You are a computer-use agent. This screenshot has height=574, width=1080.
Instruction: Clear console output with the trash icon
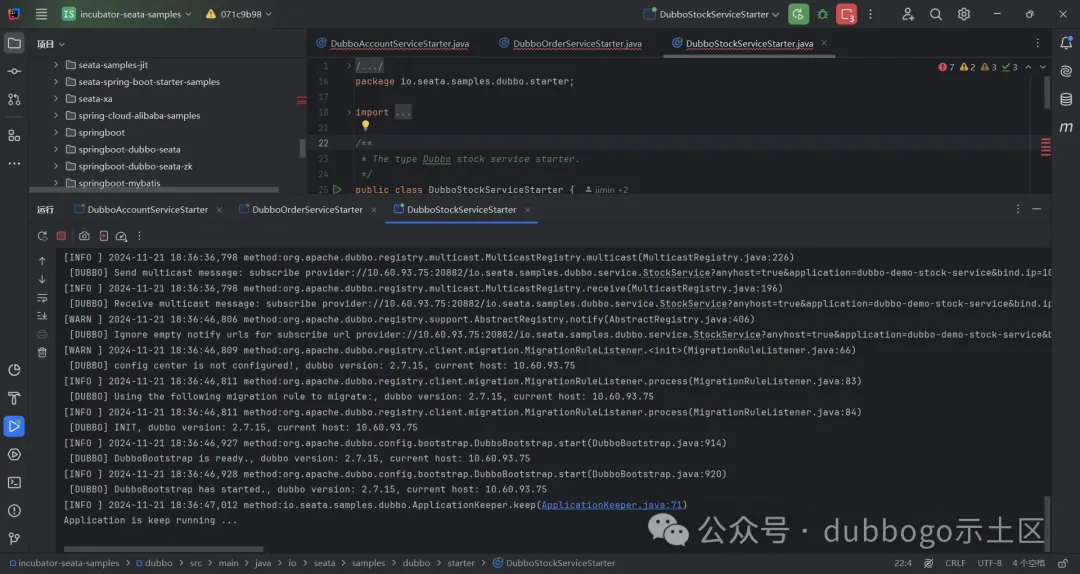click(x=42, y=352)
